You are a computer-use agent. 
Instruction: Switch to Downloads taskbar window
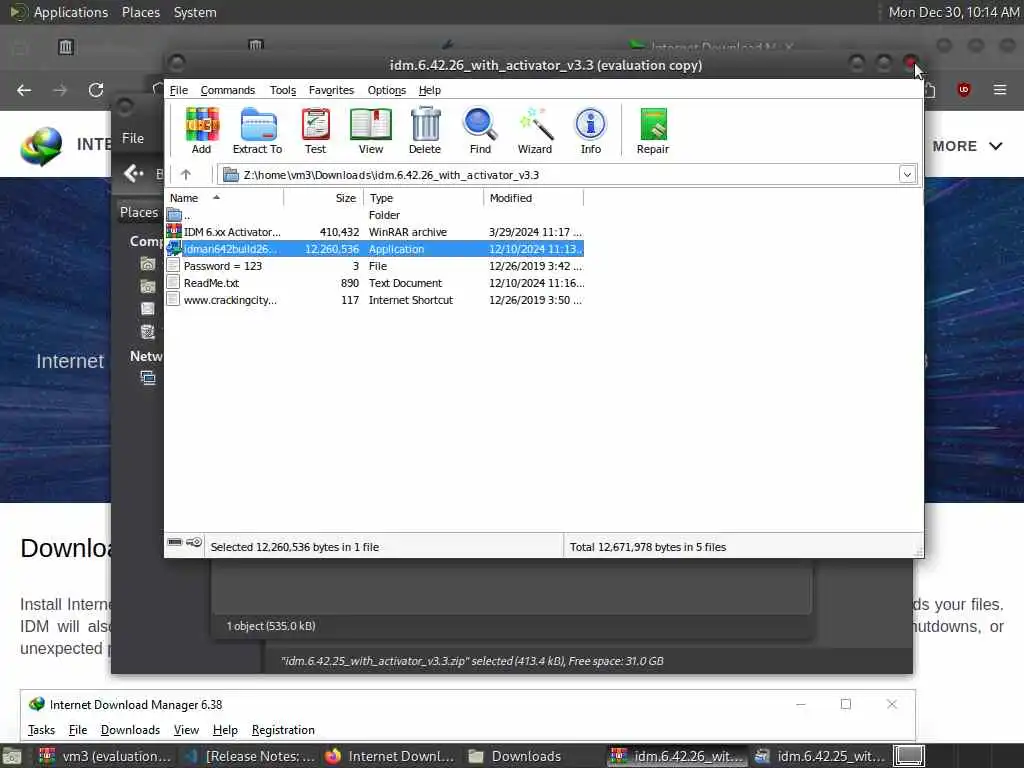(516, 756)
